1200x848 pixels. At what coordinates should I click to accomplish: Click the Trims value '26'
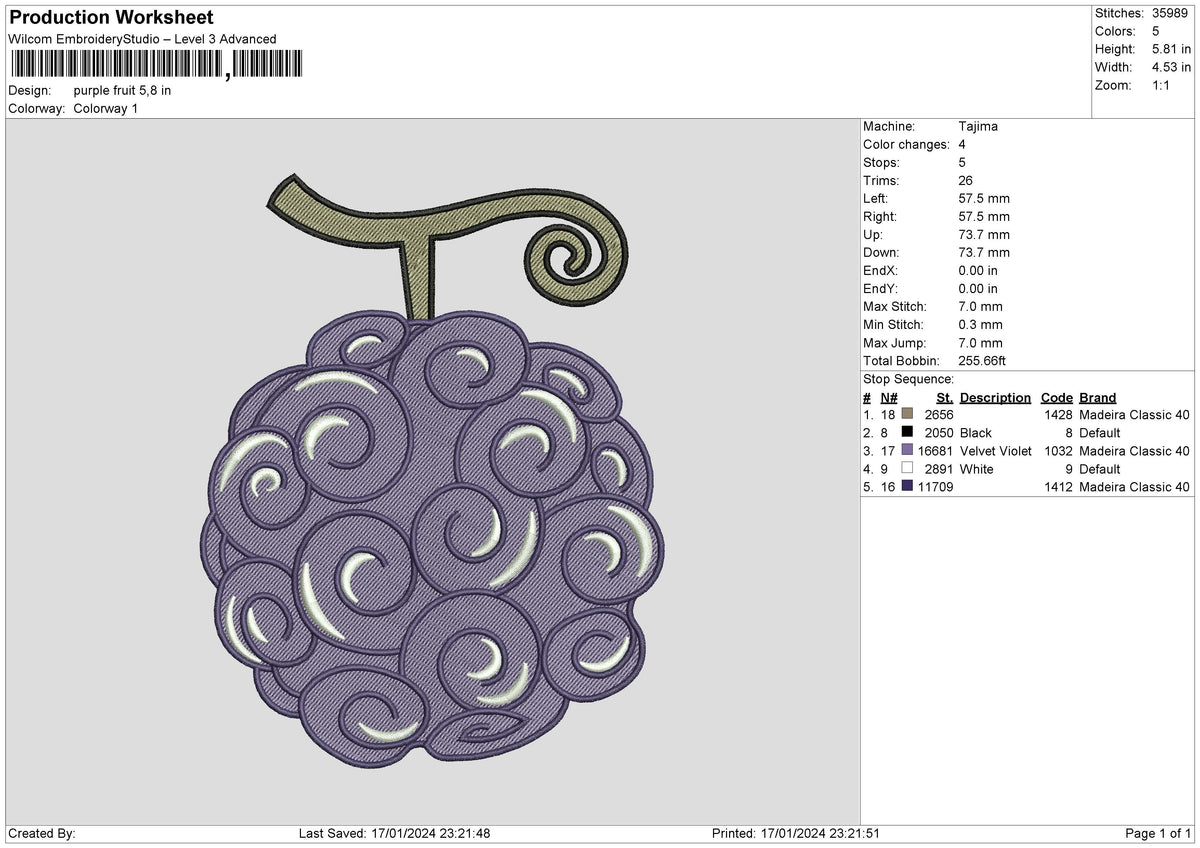tap(965, 181)
